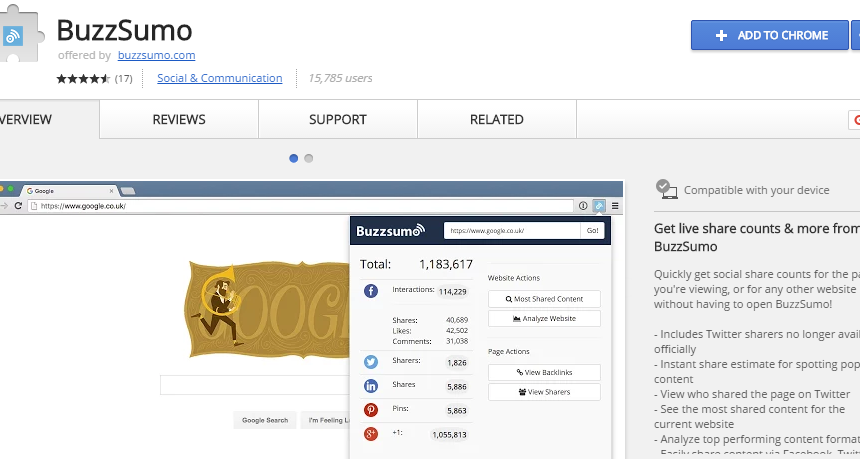Image resolution: width=860 pixels, height=459 pixels.
Task: Click the Go! button in popup
Action: coord(592,230)
